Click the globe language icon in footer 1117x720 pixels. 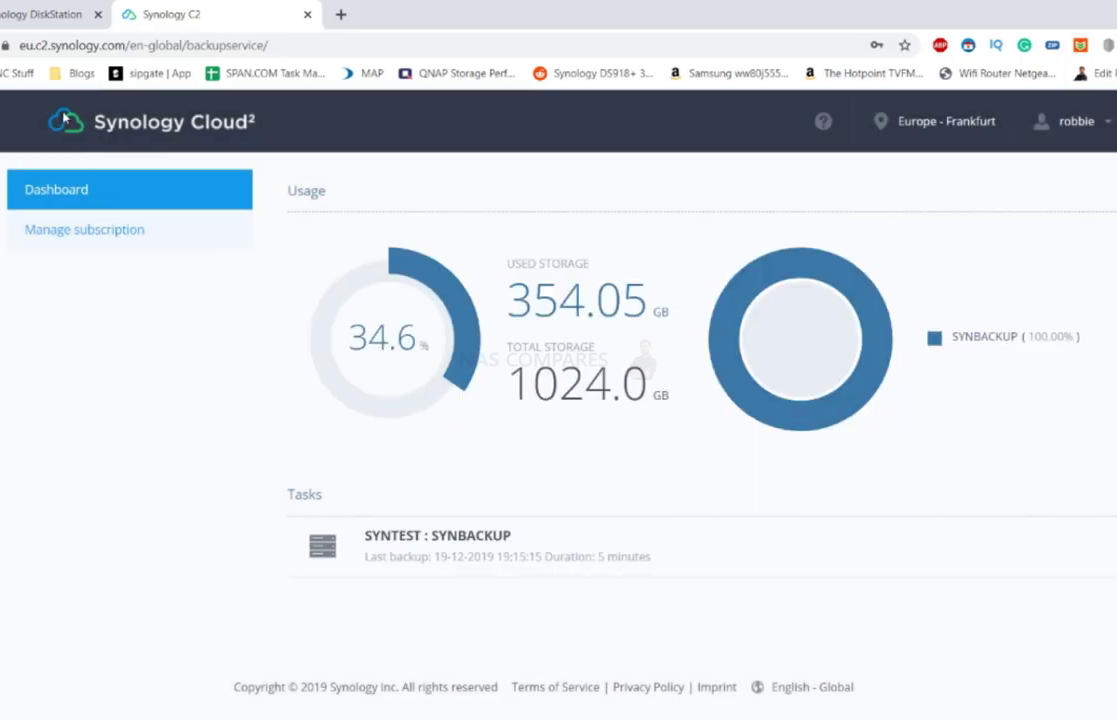coord(757,687)
